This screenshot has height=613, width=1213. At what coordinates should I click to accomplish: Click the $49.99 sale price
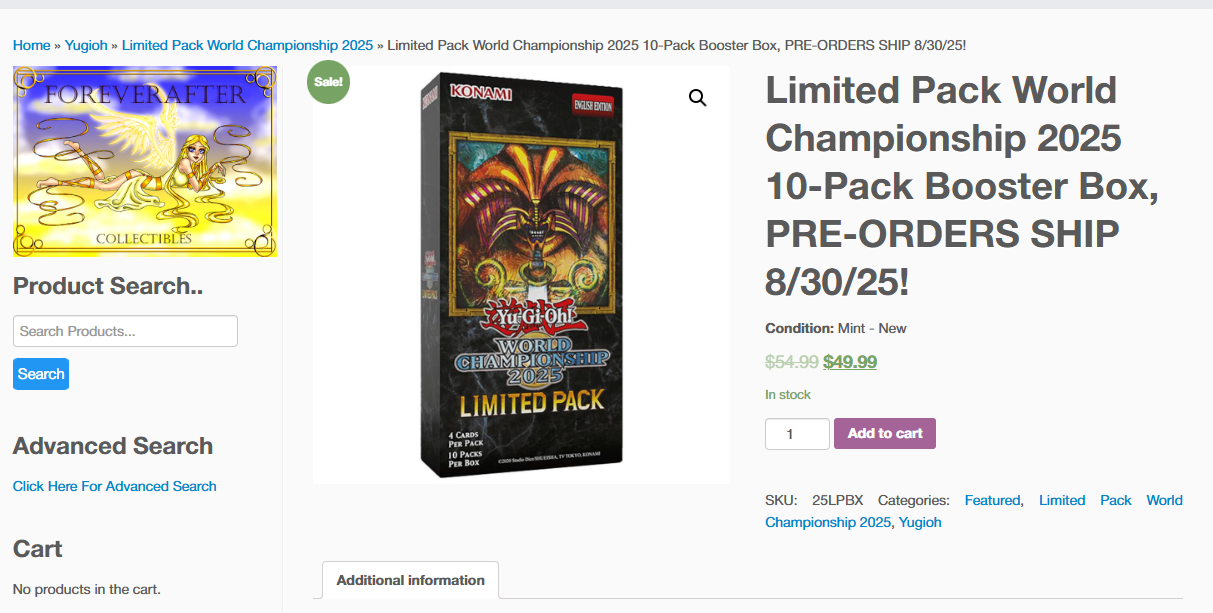tap(850, 362)
